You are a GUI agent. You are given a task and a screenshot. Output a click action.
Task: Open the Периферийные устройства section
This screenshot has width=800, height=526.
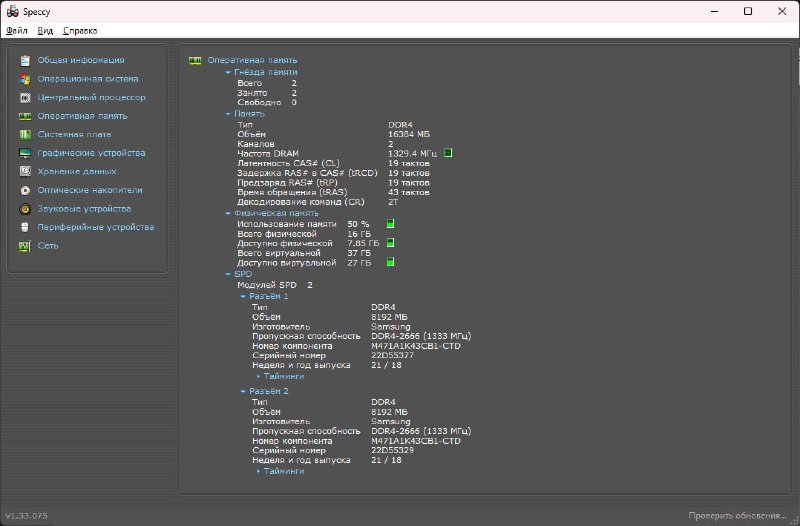tap(95, 227)
